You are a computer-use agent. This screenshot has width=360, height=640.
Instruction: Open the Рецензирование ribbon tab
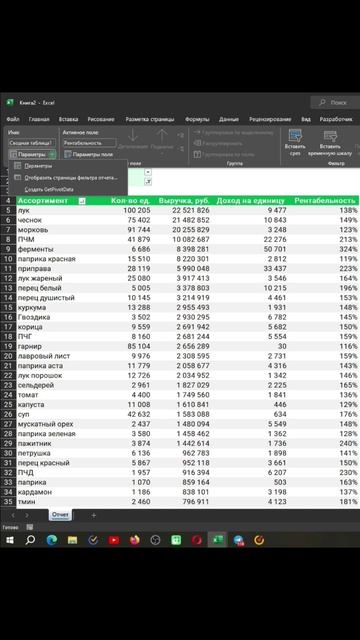click(270, 119)
